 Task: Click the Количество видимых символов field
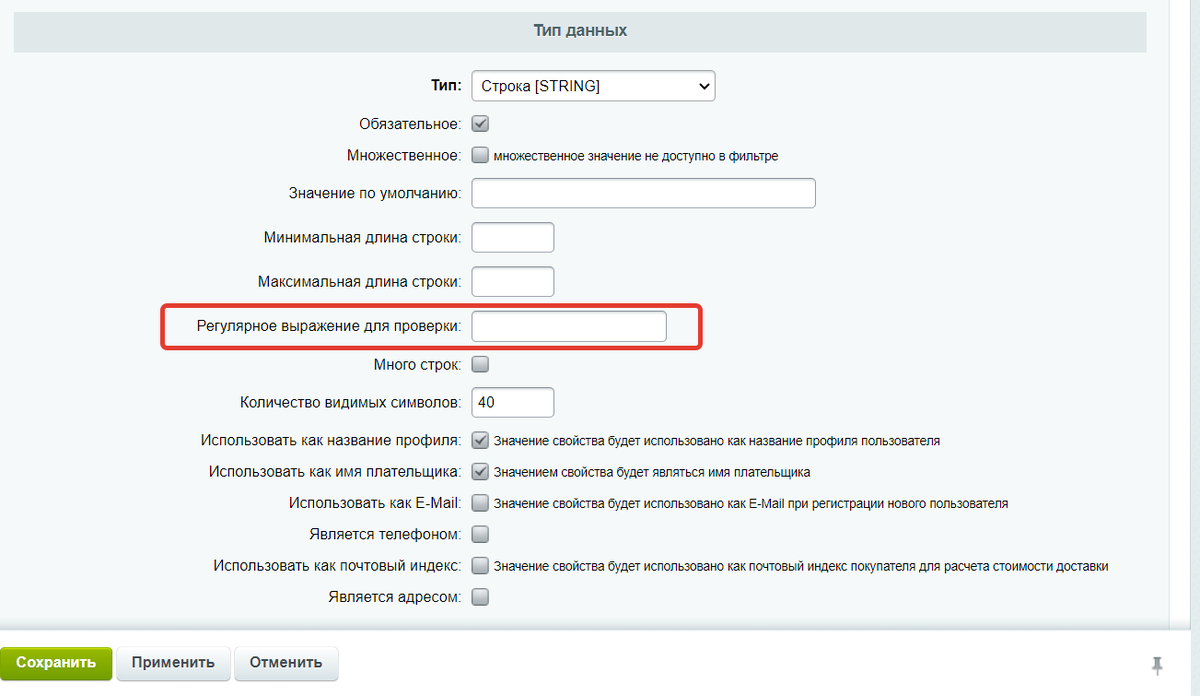coord(512,402)
